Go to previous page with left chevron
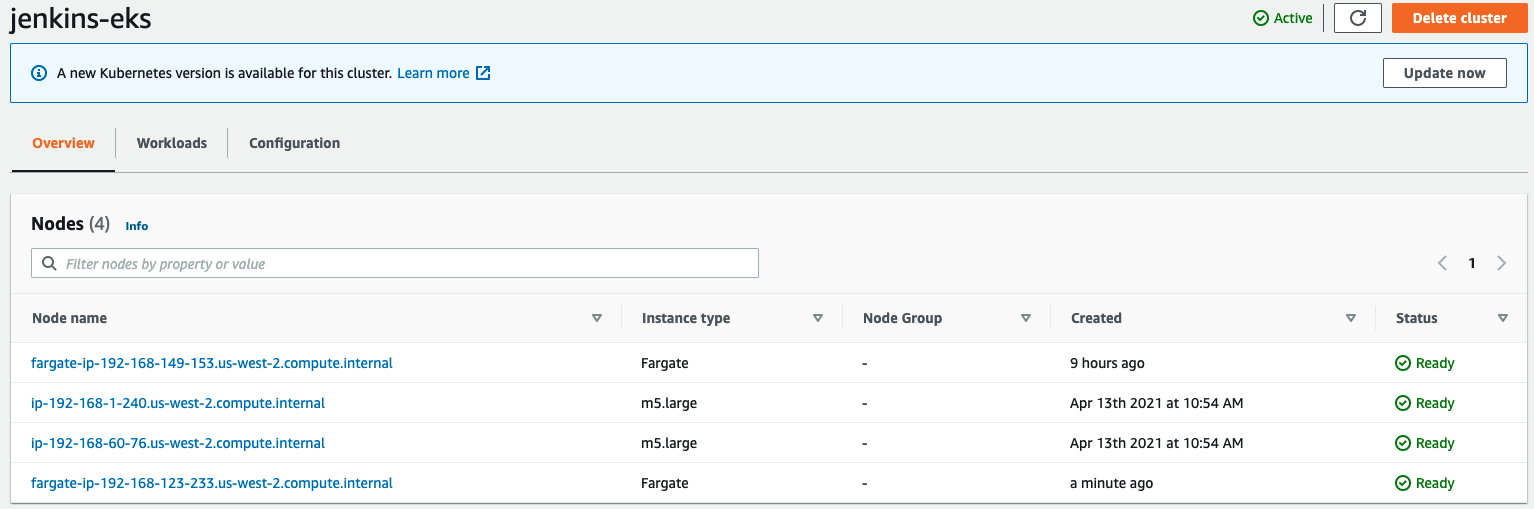Image resolution: width=1534 pixels, height=509 pixels. pyautogui.click(x=1442, y=264)
